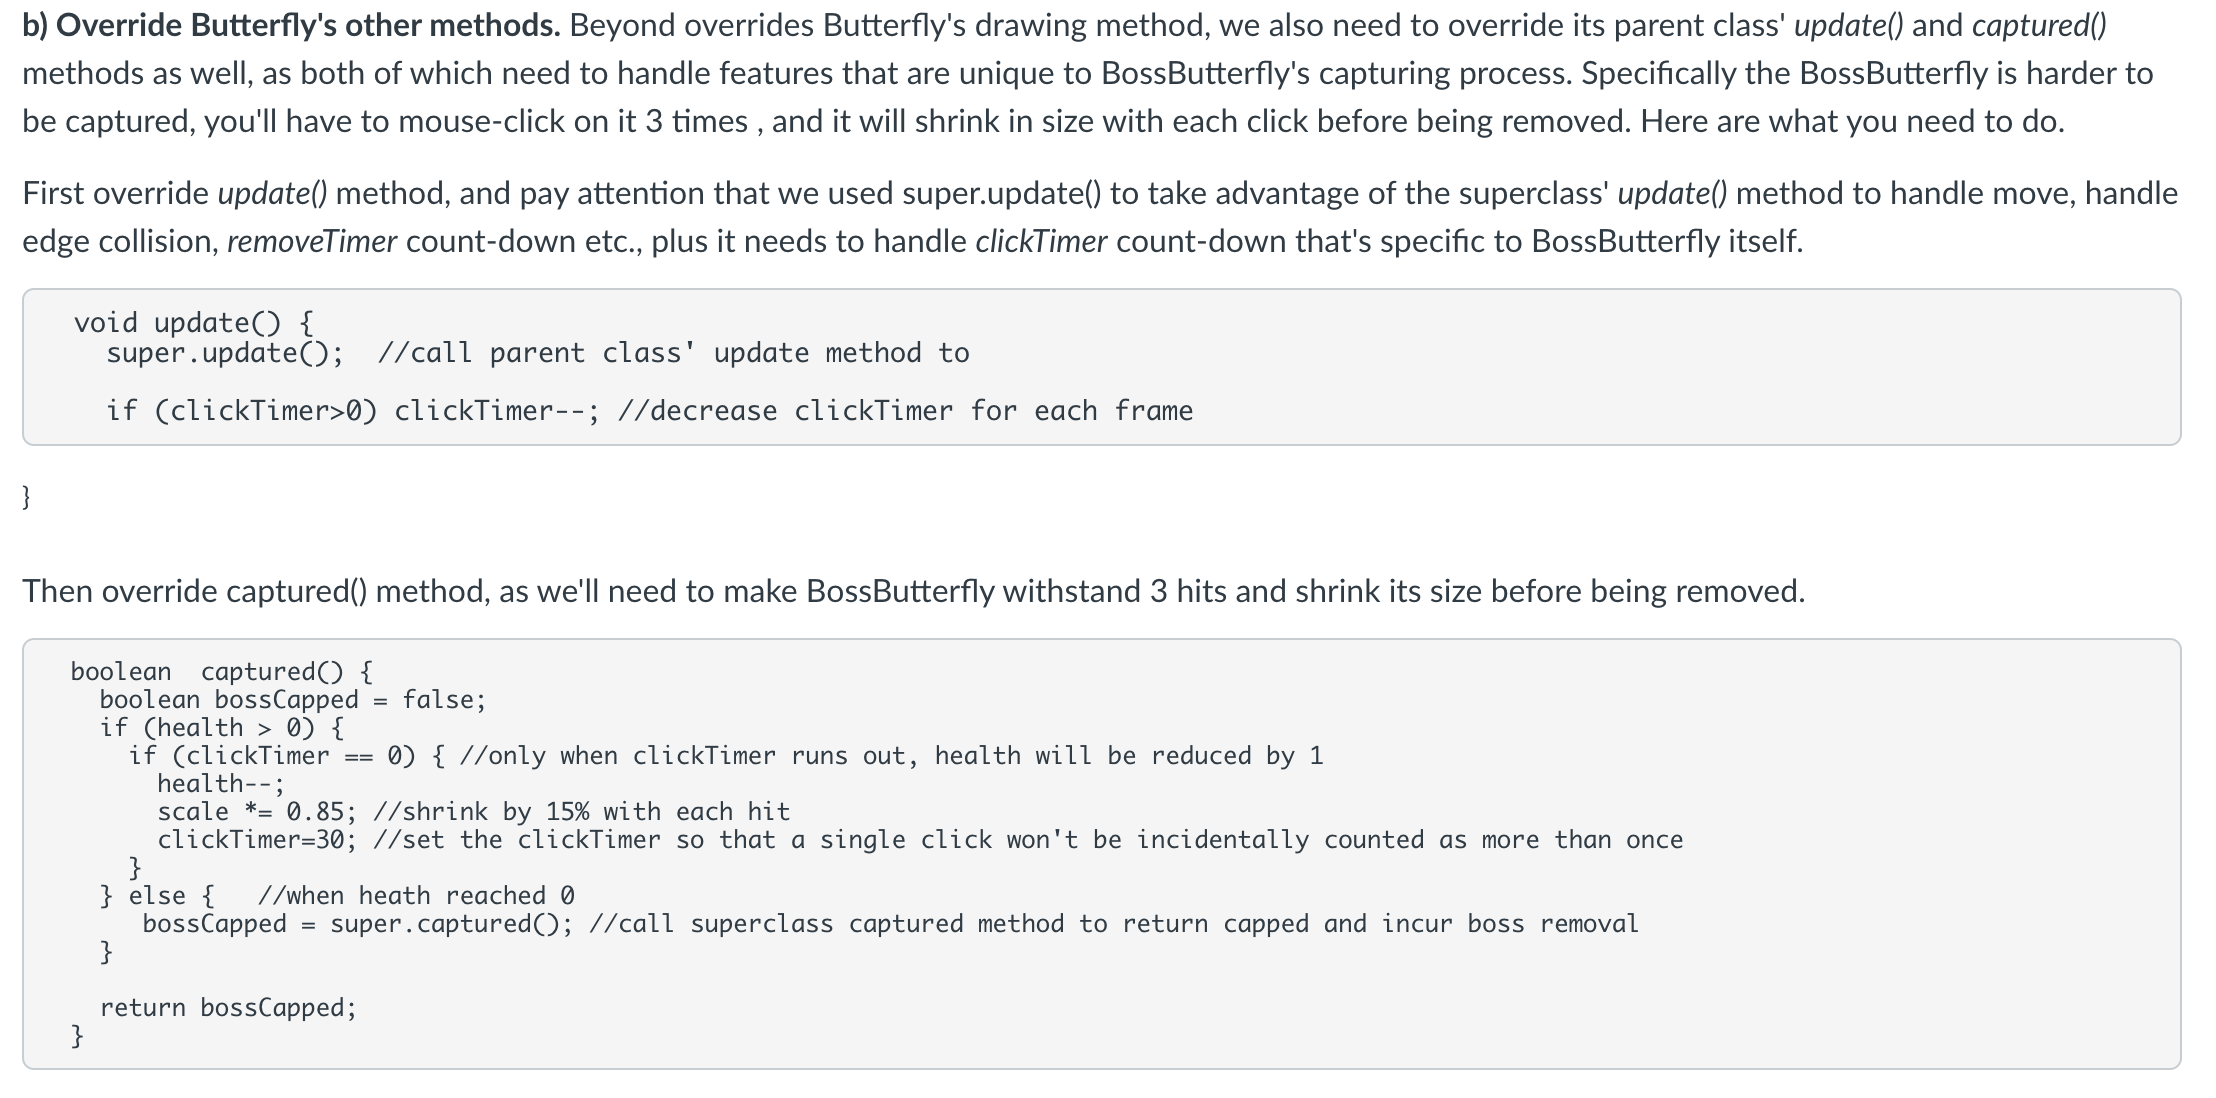Click the bold heading "Override Butterfly's other methods"
Image resolution: width=2216 pixels, height=1098 pixels.
tap(307, 26)
